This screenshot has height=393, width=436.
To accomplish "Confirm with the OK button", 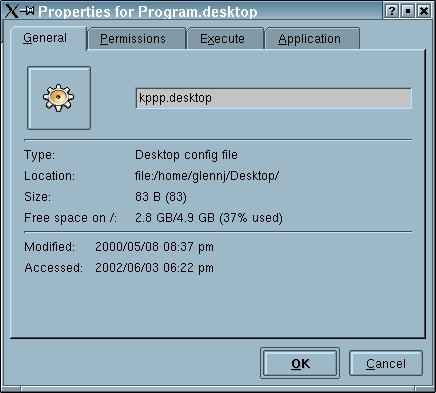I will 300,363.
